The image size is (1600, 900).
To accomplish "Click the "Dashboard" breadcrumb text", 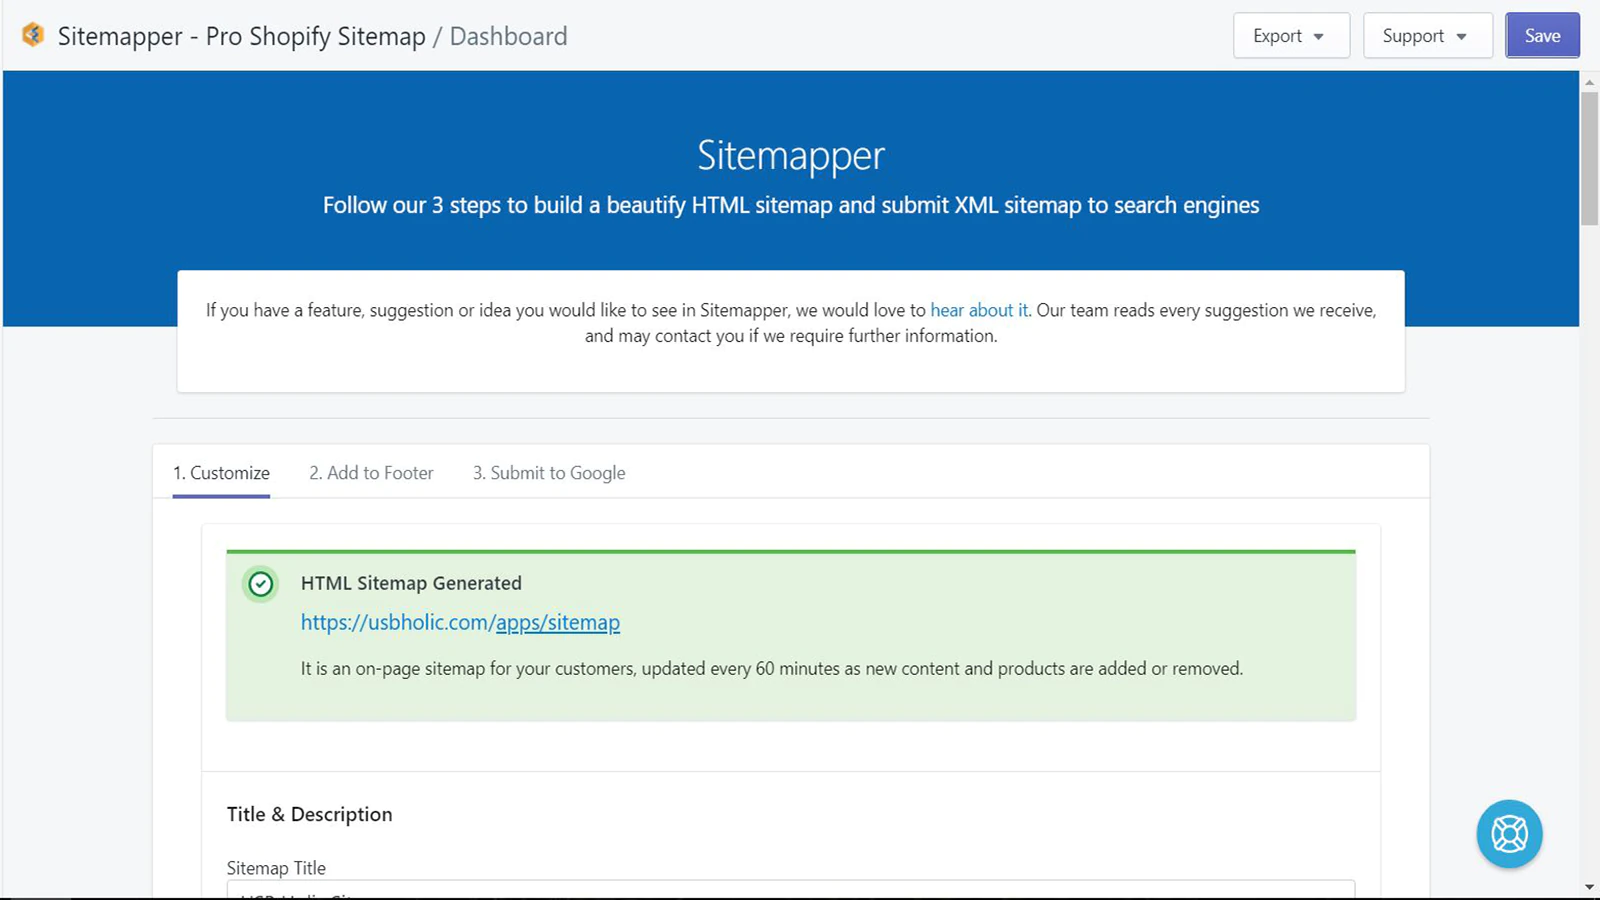I will (x=508, y=36).
